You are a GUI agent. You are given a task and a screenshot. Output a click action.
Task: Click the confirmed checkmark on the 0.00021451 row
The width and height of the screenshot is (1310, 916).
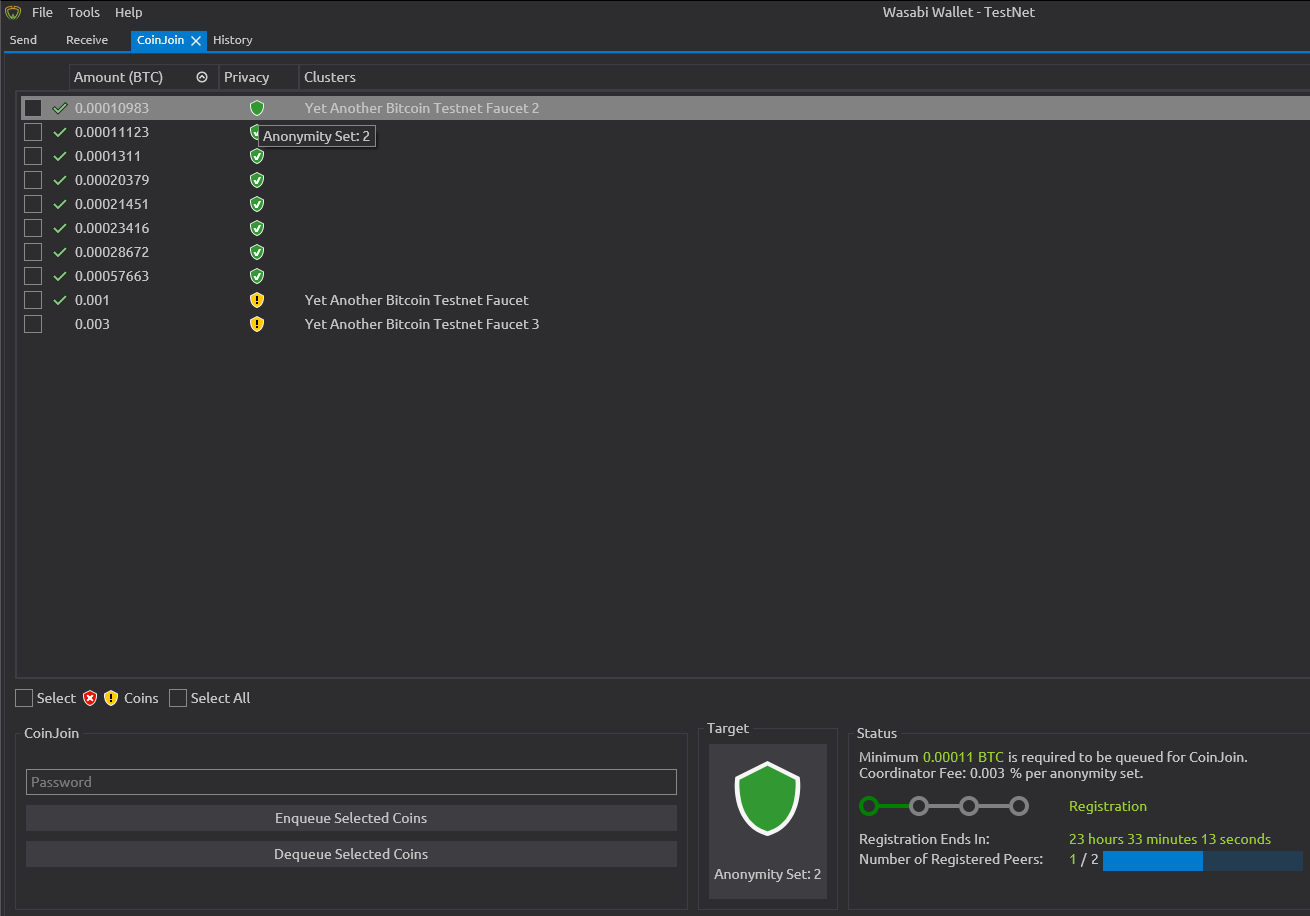point(60,204)
